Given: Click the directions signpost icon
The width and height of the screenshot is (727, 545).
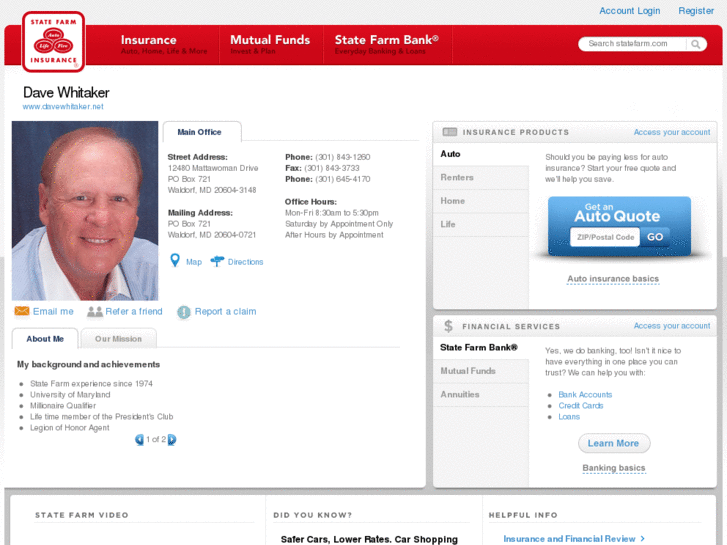Looking at the screenshot, I should point(217,262).
